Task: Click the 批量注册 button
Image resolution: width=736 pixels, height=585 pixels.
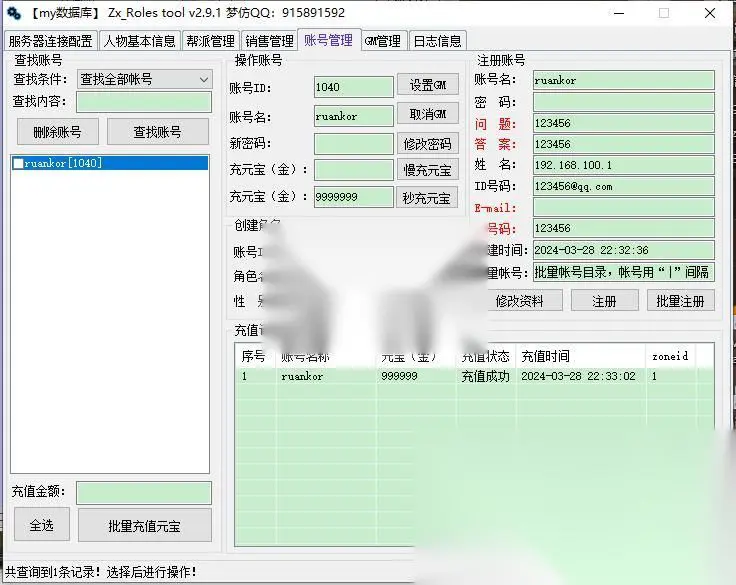Action: 681,300
